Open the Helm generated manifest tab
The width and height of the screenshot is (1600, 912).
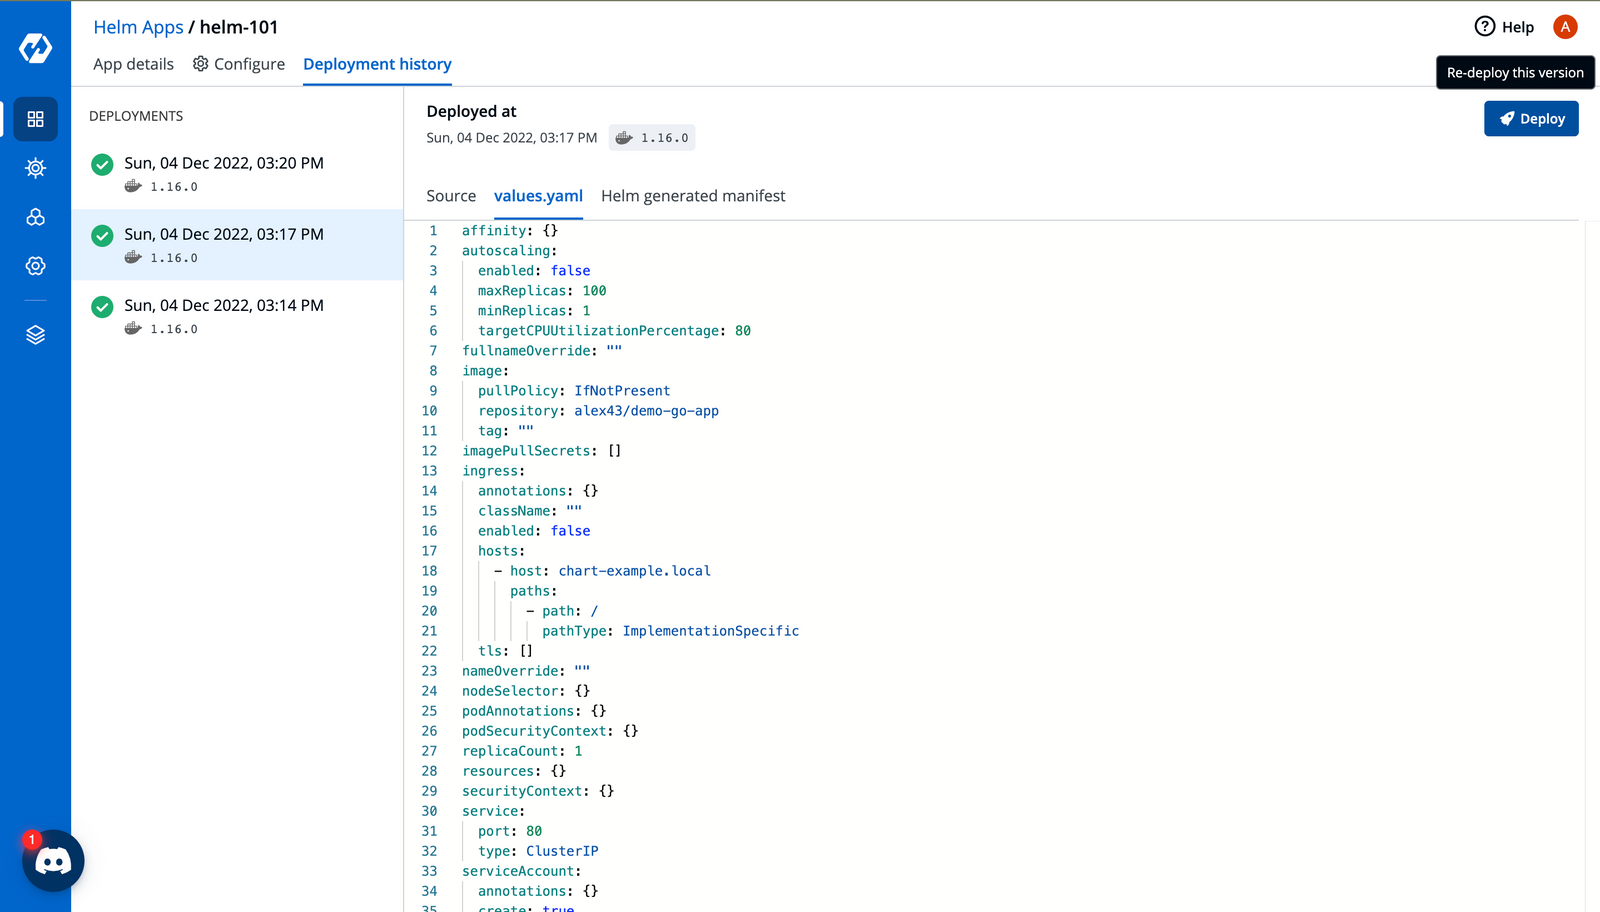[x=693, y=196]
